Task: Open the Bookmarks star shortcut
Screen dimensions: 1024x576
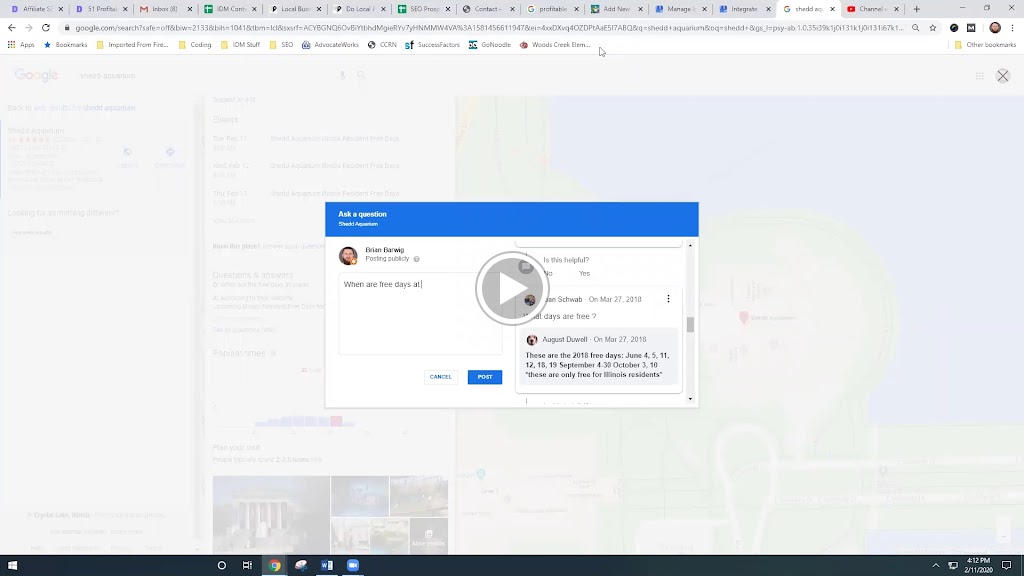Action: (x=65, y=45)
